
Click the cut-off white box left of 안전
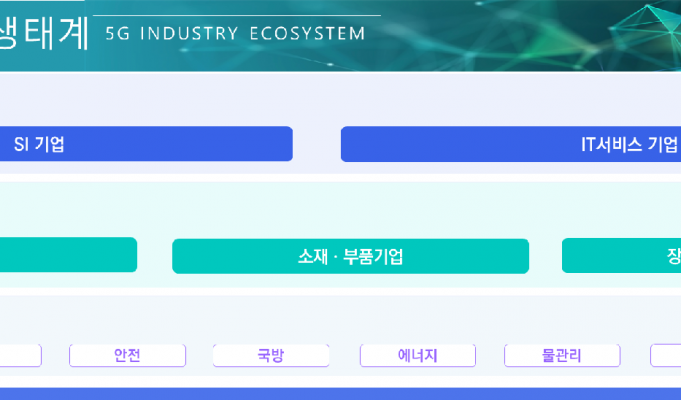pyautogui.click(x=20, y=355)
